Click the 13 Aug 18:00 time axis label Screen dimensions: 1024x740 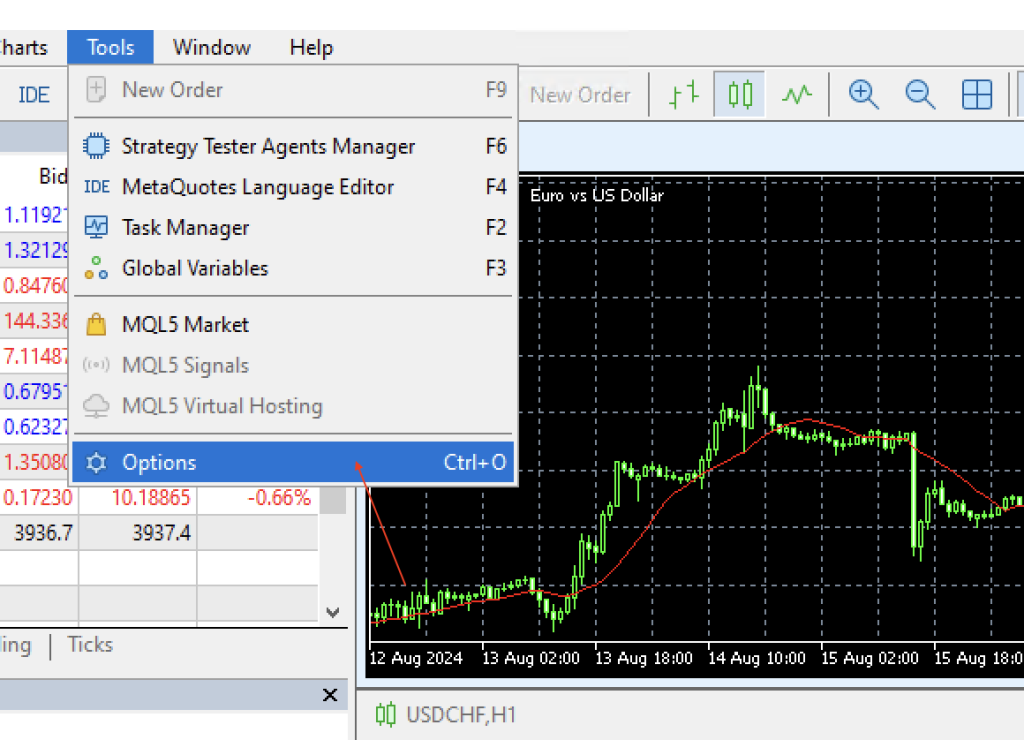643,658
